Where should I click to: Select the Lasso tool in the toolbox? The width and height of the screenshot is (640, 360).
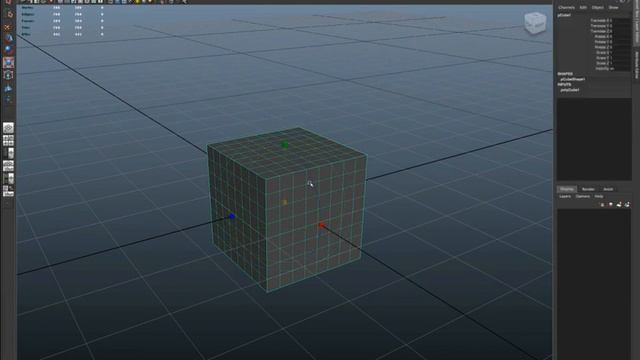[x=9, y=14]
